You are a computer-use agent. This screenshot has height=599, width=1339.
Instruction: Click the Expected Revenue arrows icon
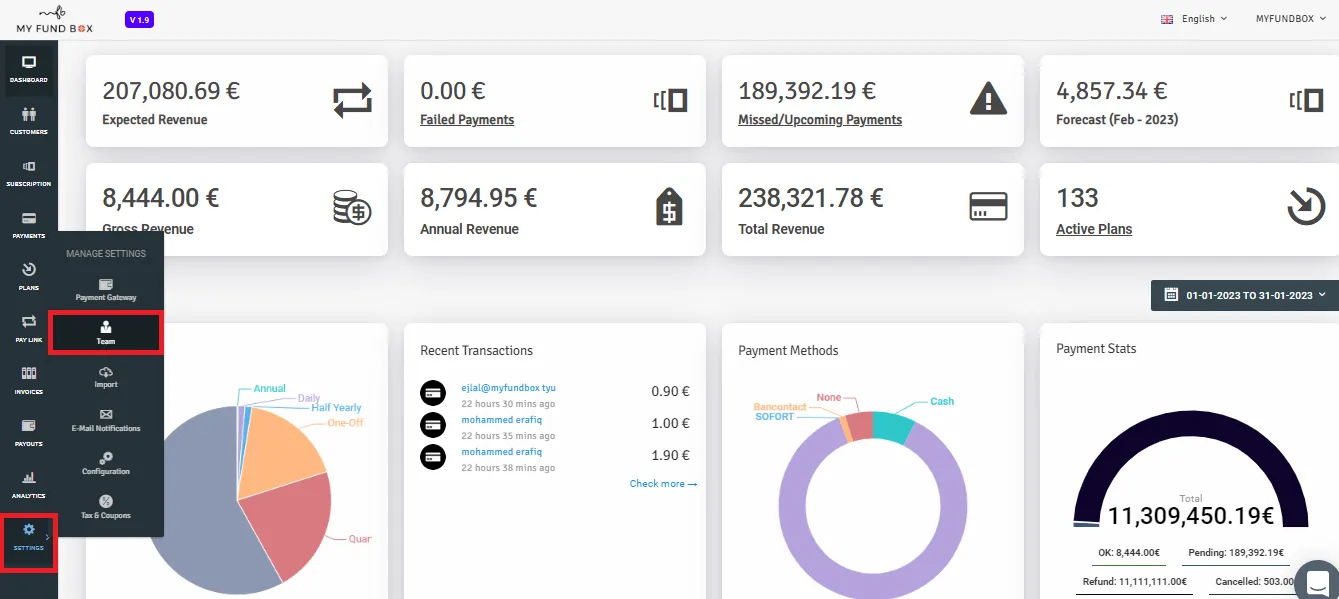coord(352,100)
